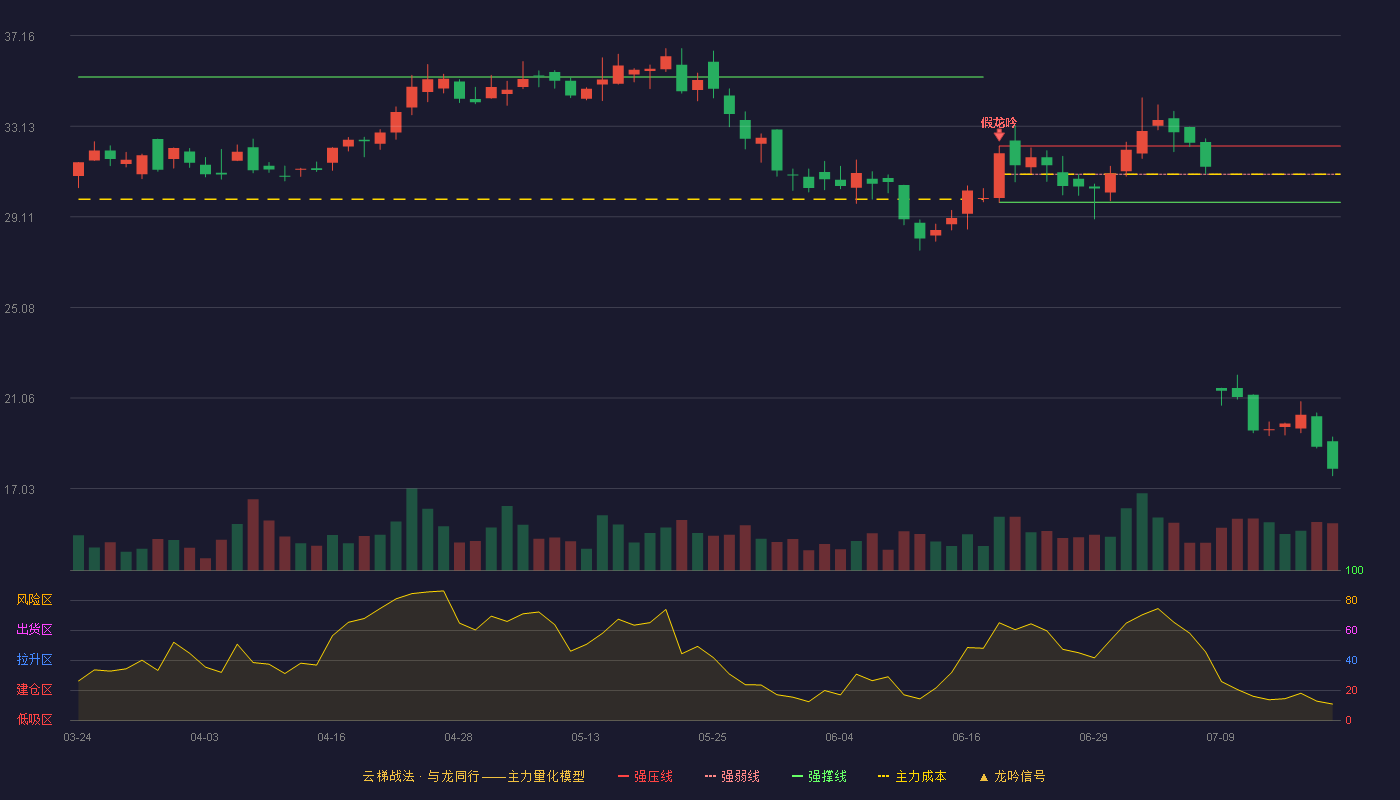Image resolution: width=1400 pixels, height=800 pixels.
Task: Click the 05-25 date label
Action: (x=712, y=737)
